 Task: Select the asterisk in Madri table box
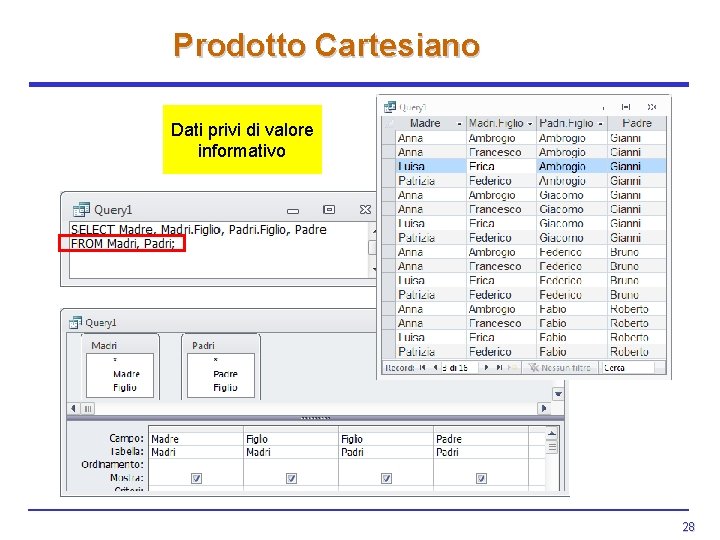pyautogui.click(x=115, y=360)
